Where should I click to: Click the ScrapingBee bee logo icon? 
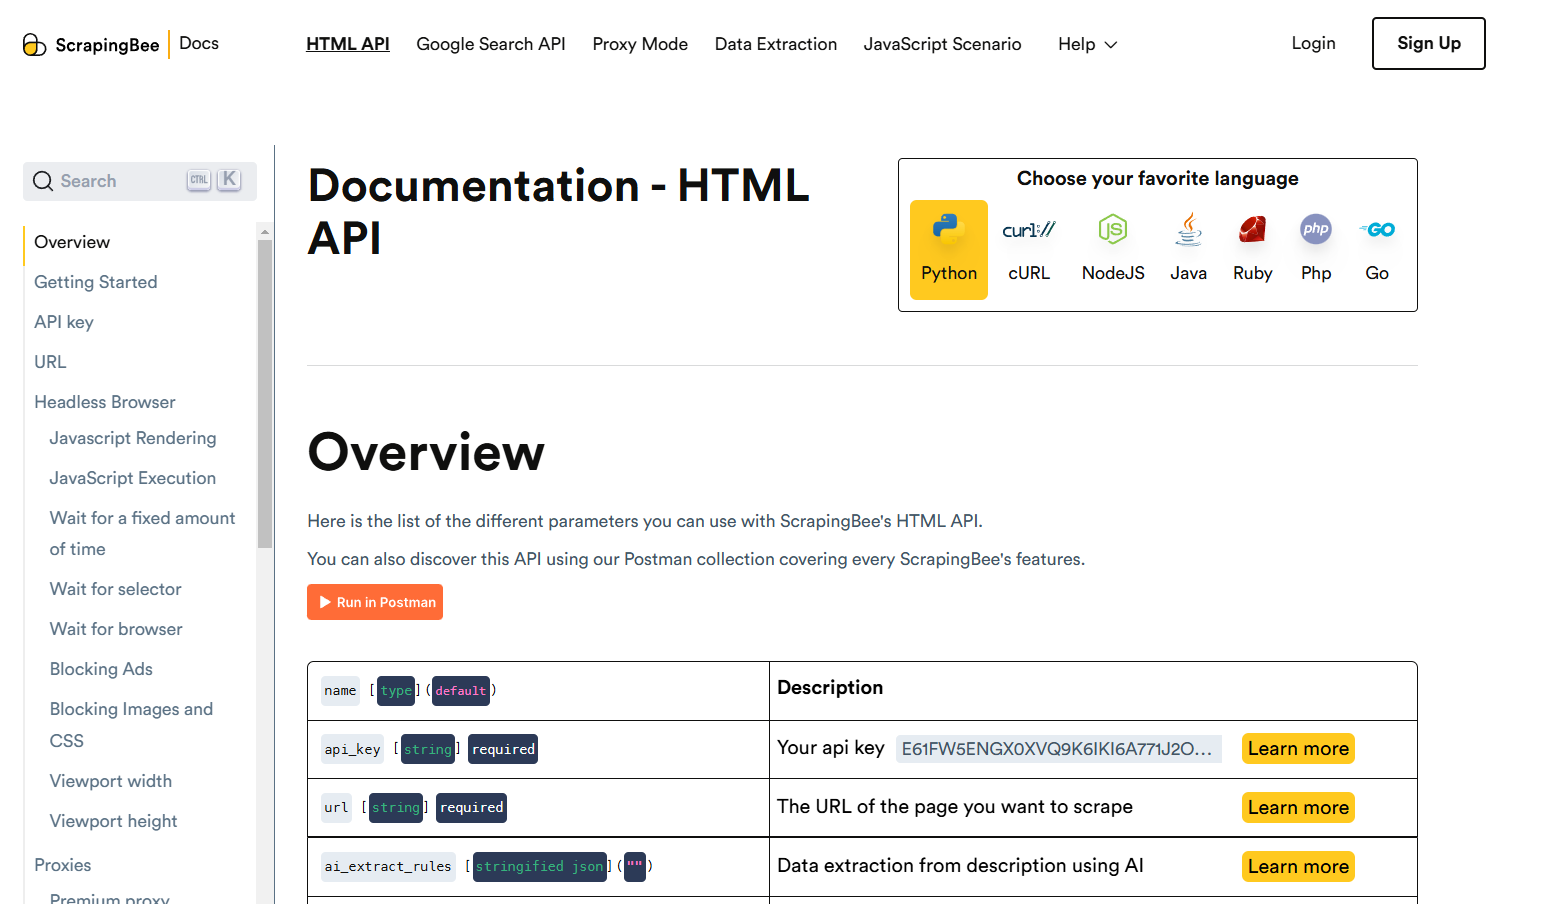[x=34, y=44]
